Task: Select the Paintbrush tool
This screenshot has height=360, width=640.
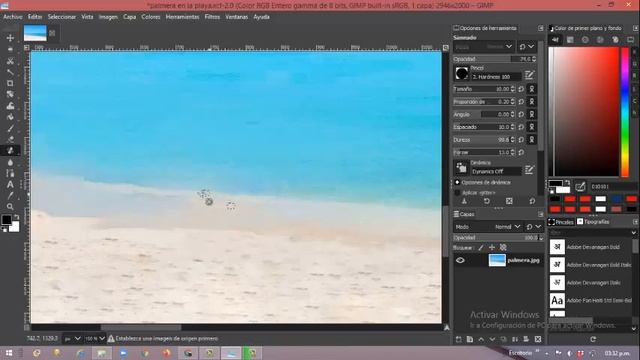Action: (10, 128)
